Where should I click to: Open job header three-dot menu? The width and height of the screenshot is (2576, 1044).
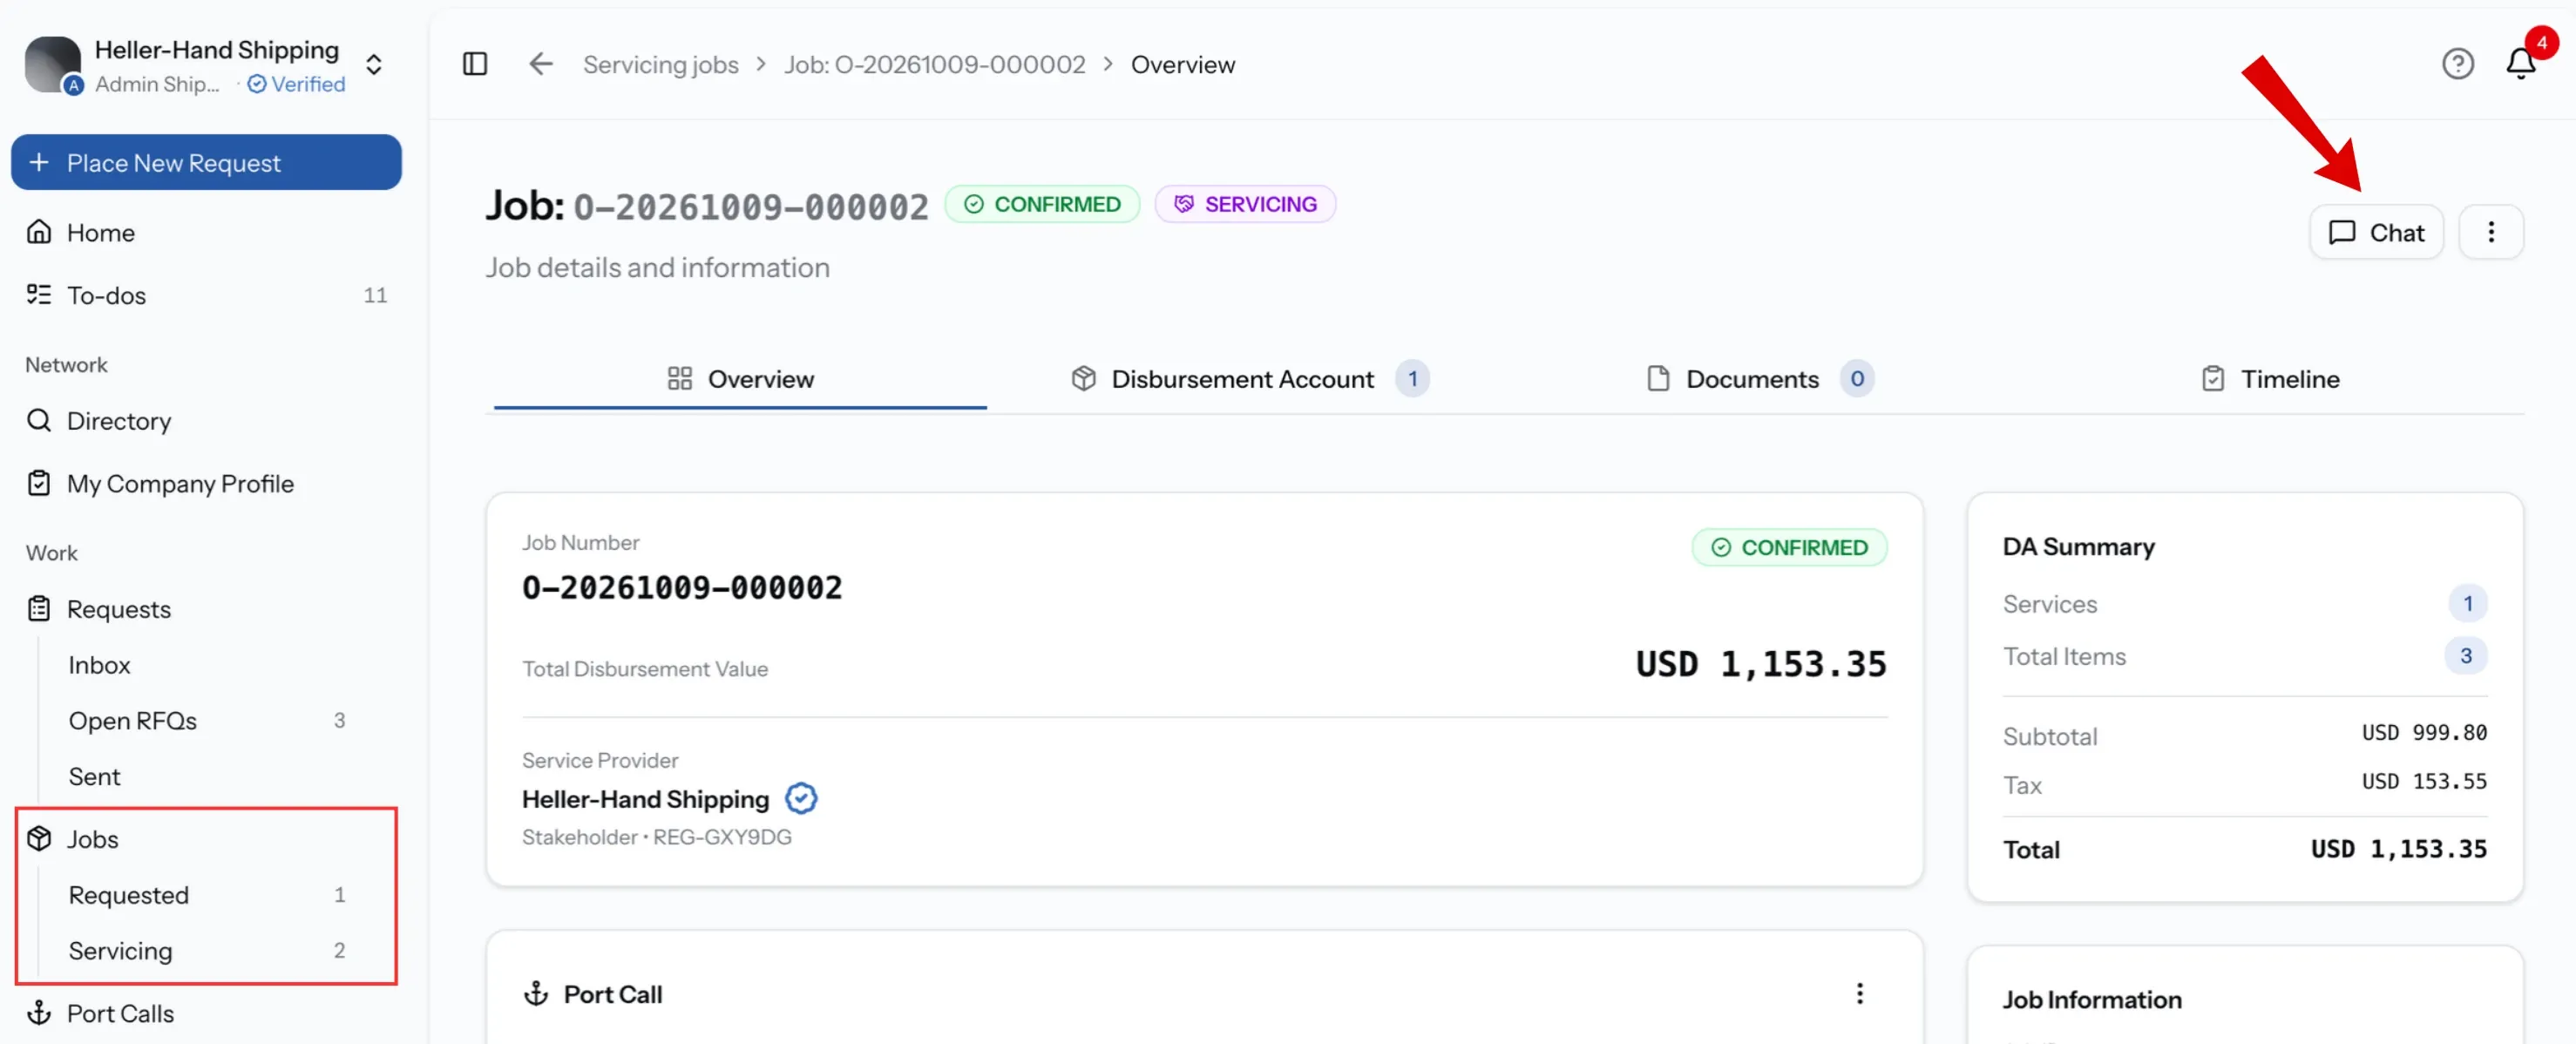pos(2491,232)
